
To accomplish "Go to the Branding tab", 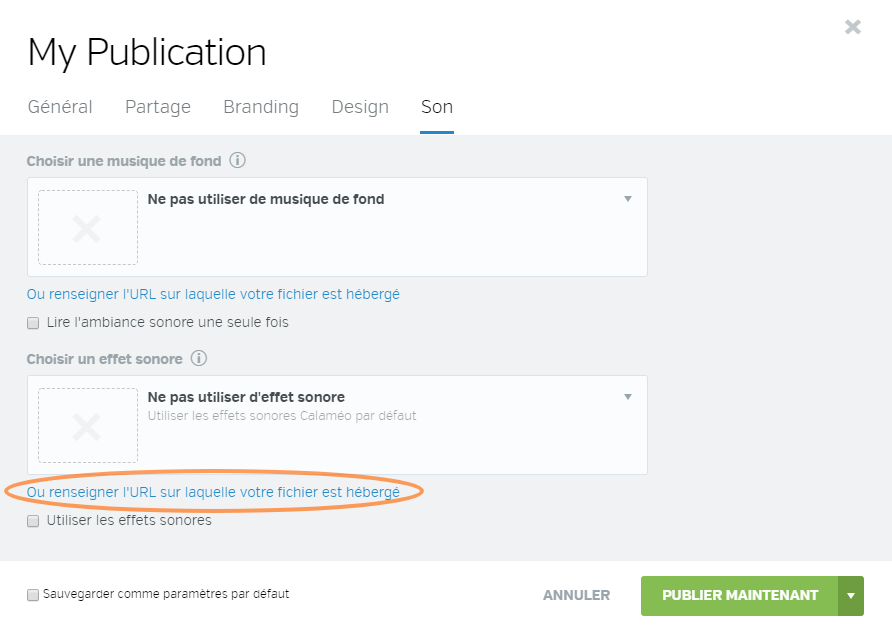I will click(x=261, y=107).
